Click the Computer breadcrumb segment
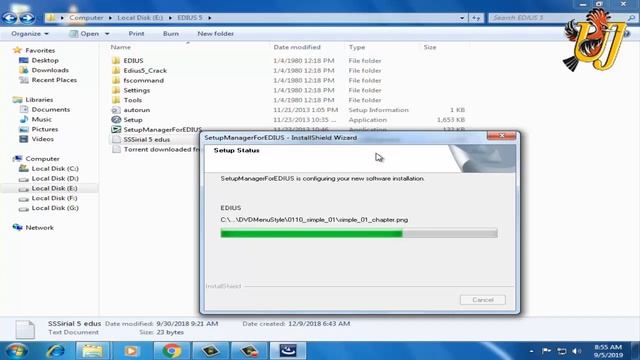This screenshot has width=640, height=360. [86, 18]
